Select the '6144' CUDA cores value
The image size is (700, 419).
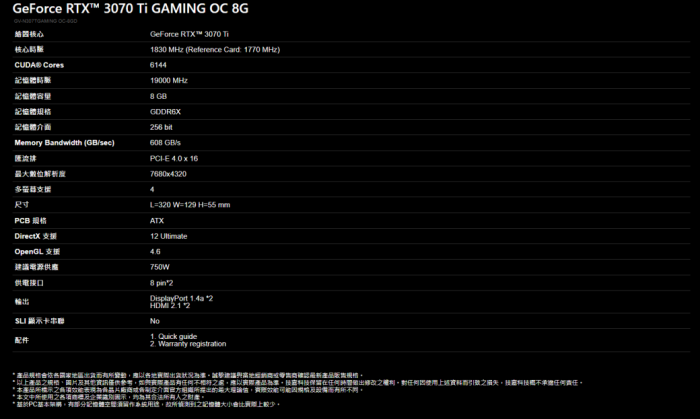(158, 65)
